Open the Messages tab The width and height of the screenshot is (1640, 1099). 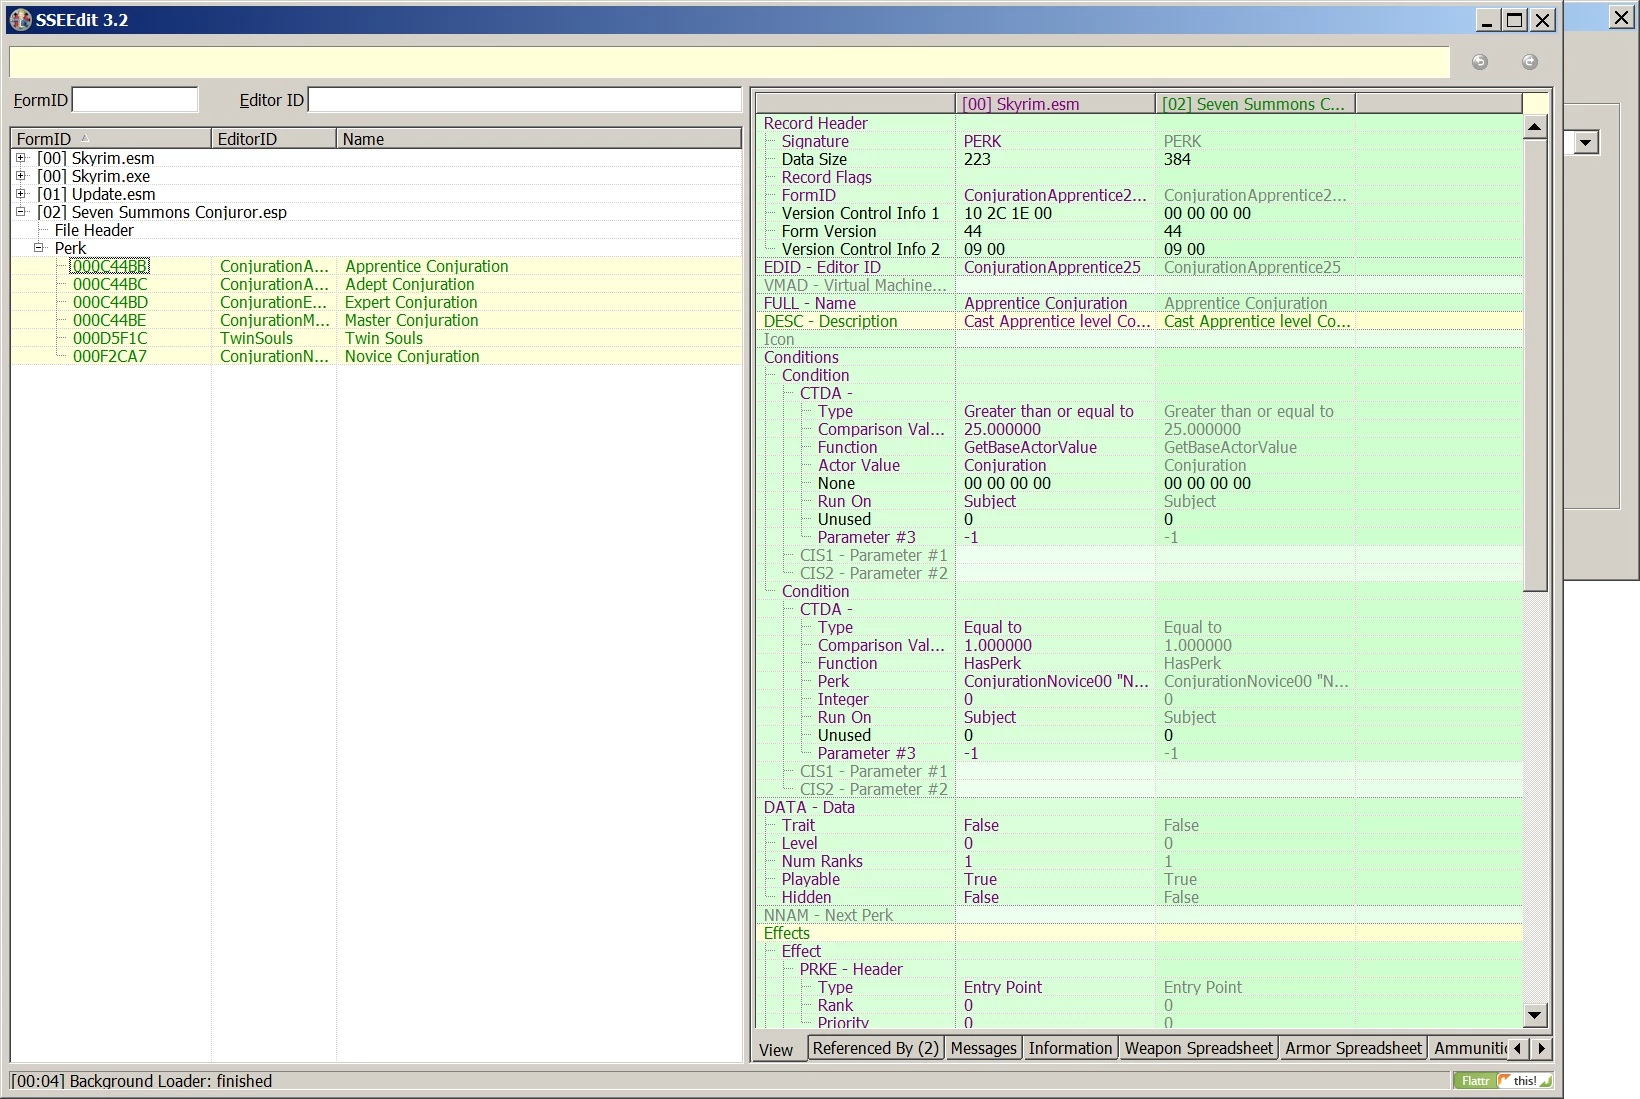click(x=984, y=1048)
